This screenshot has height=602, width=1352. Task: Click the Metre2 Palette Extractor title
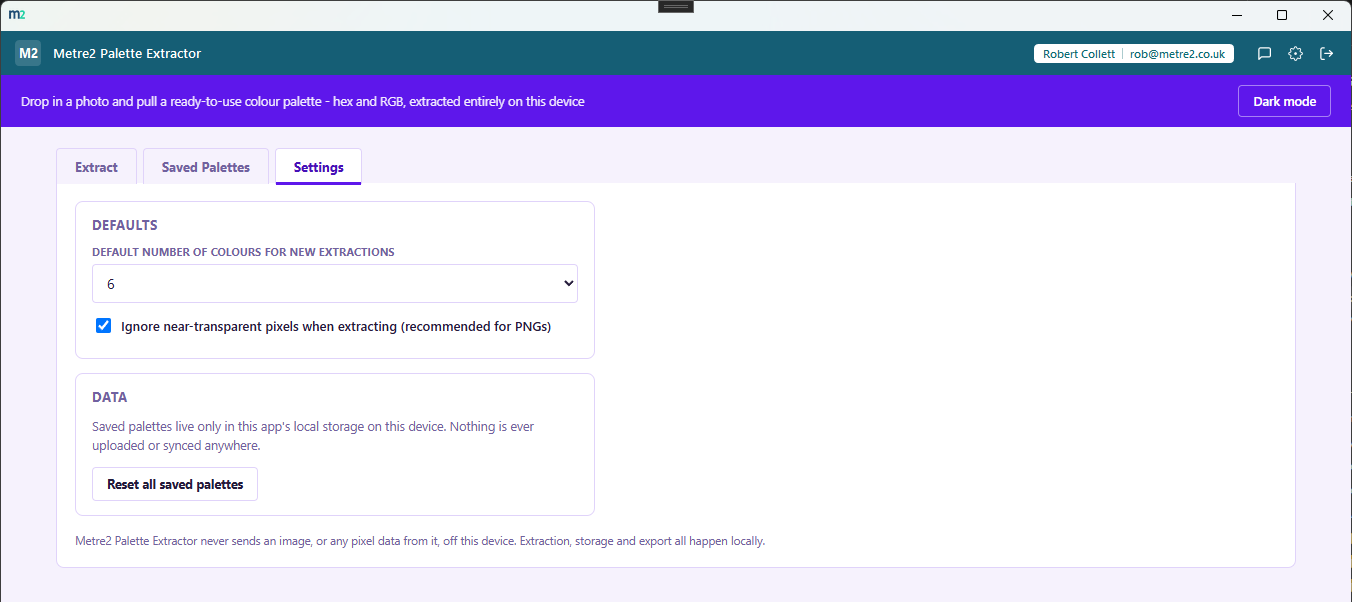coord(127,54)
